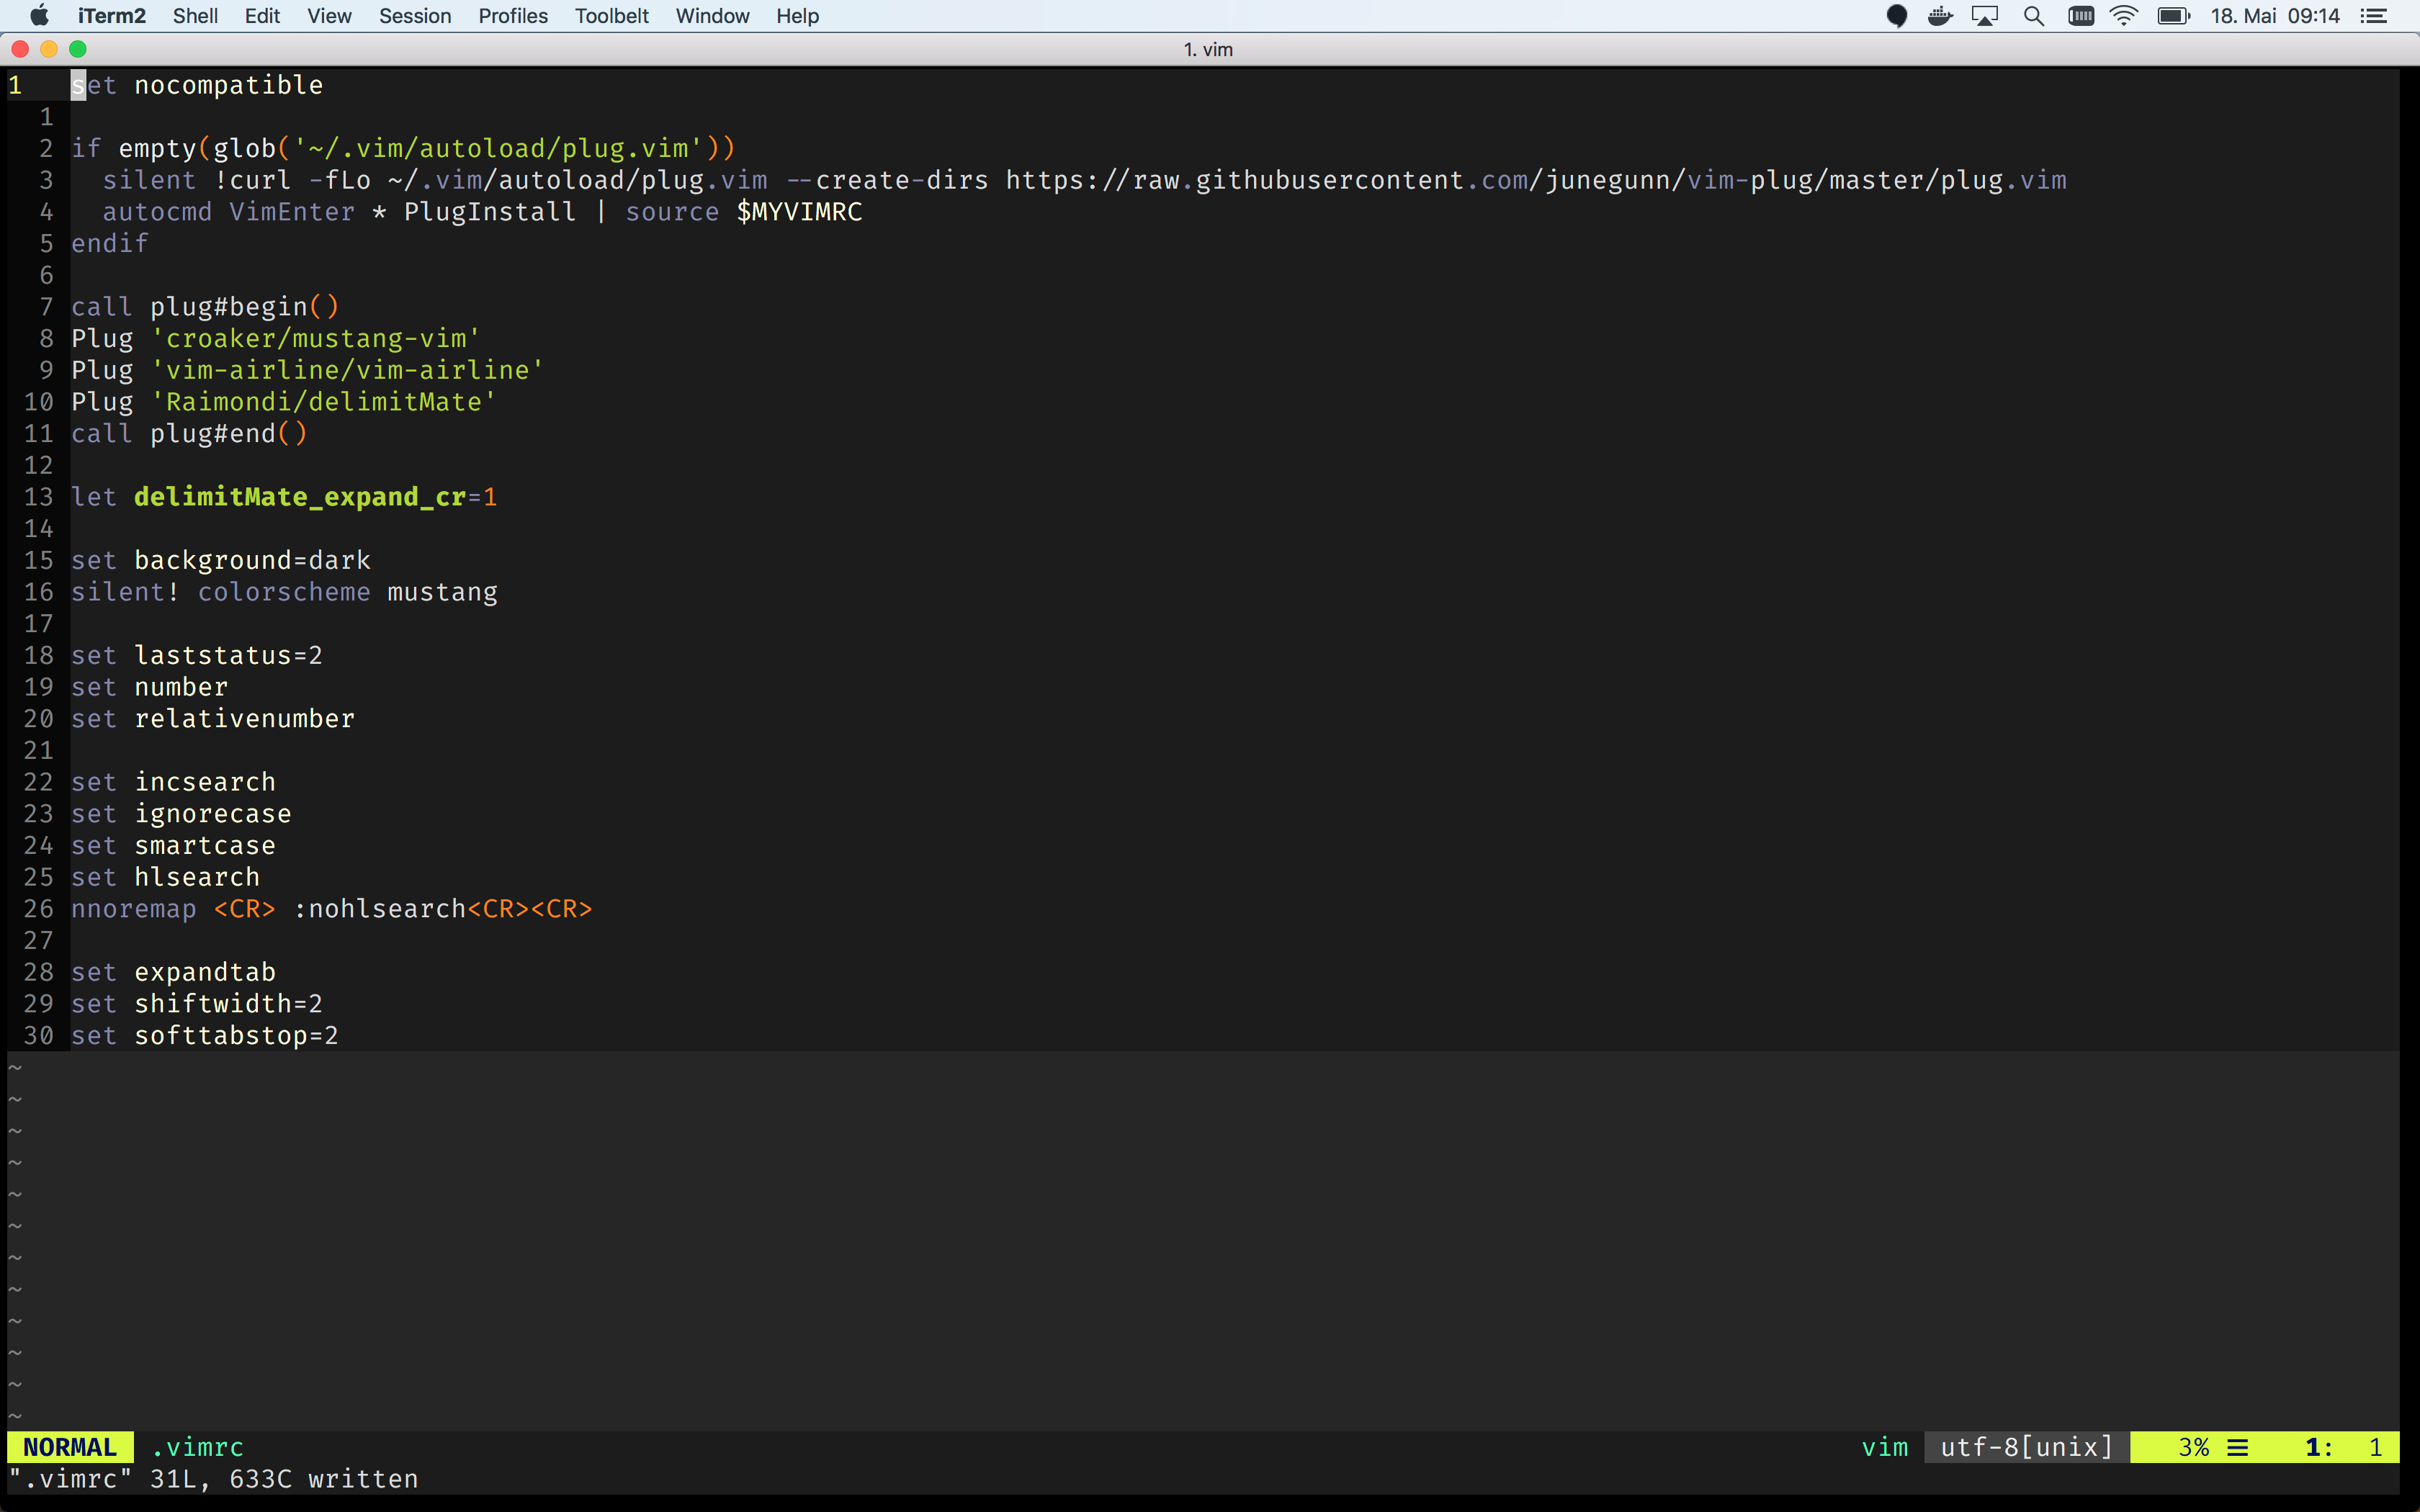2420x1512 pixels.
Task: Open the Help menu
Action: 797,16
